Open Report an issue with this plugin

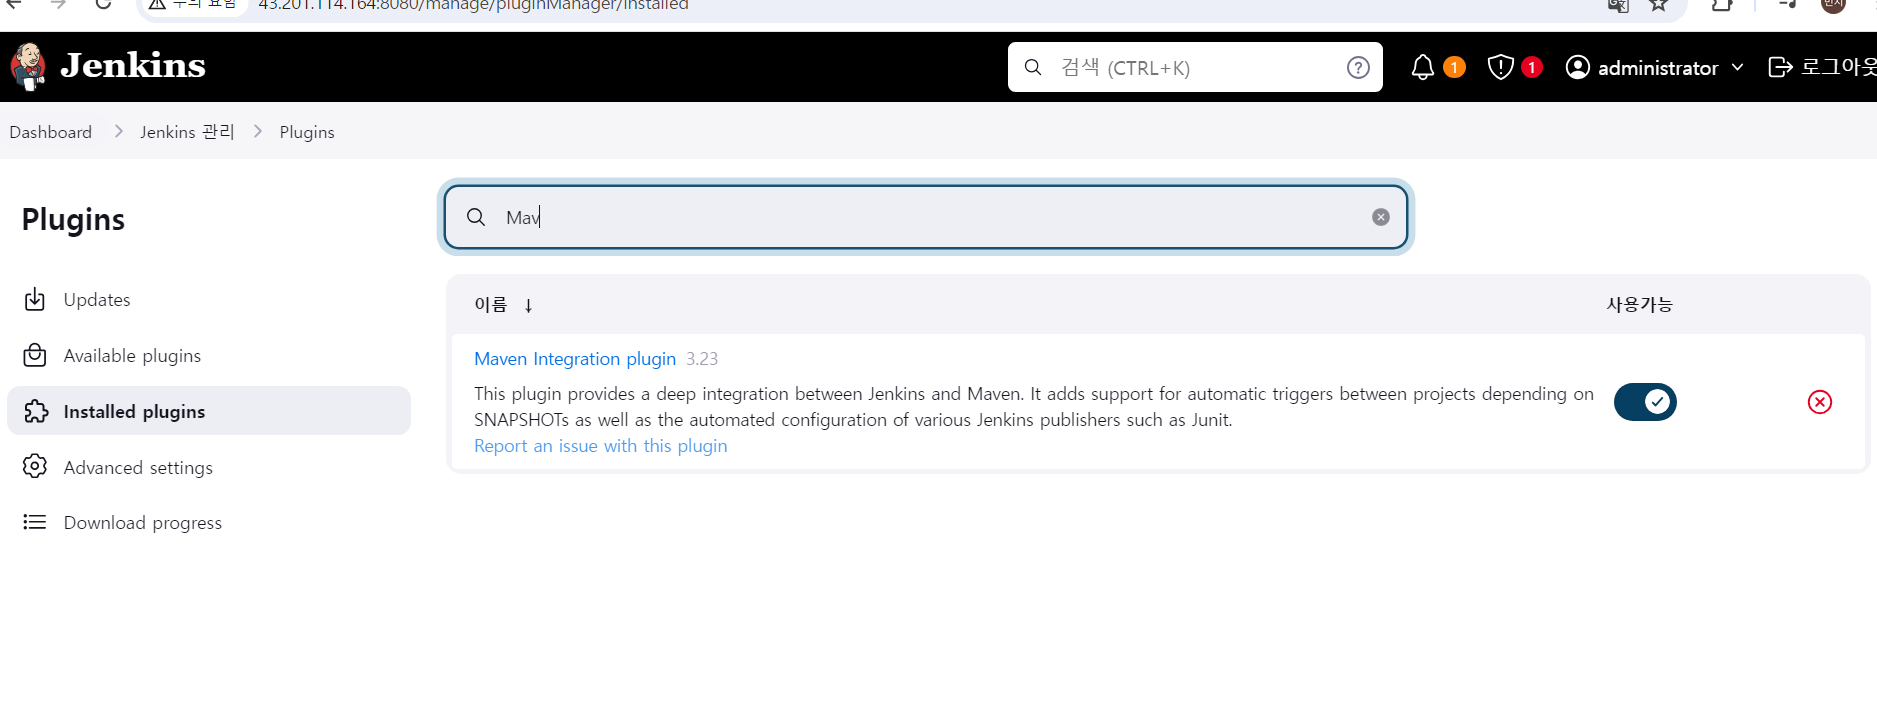click(600, 445)
